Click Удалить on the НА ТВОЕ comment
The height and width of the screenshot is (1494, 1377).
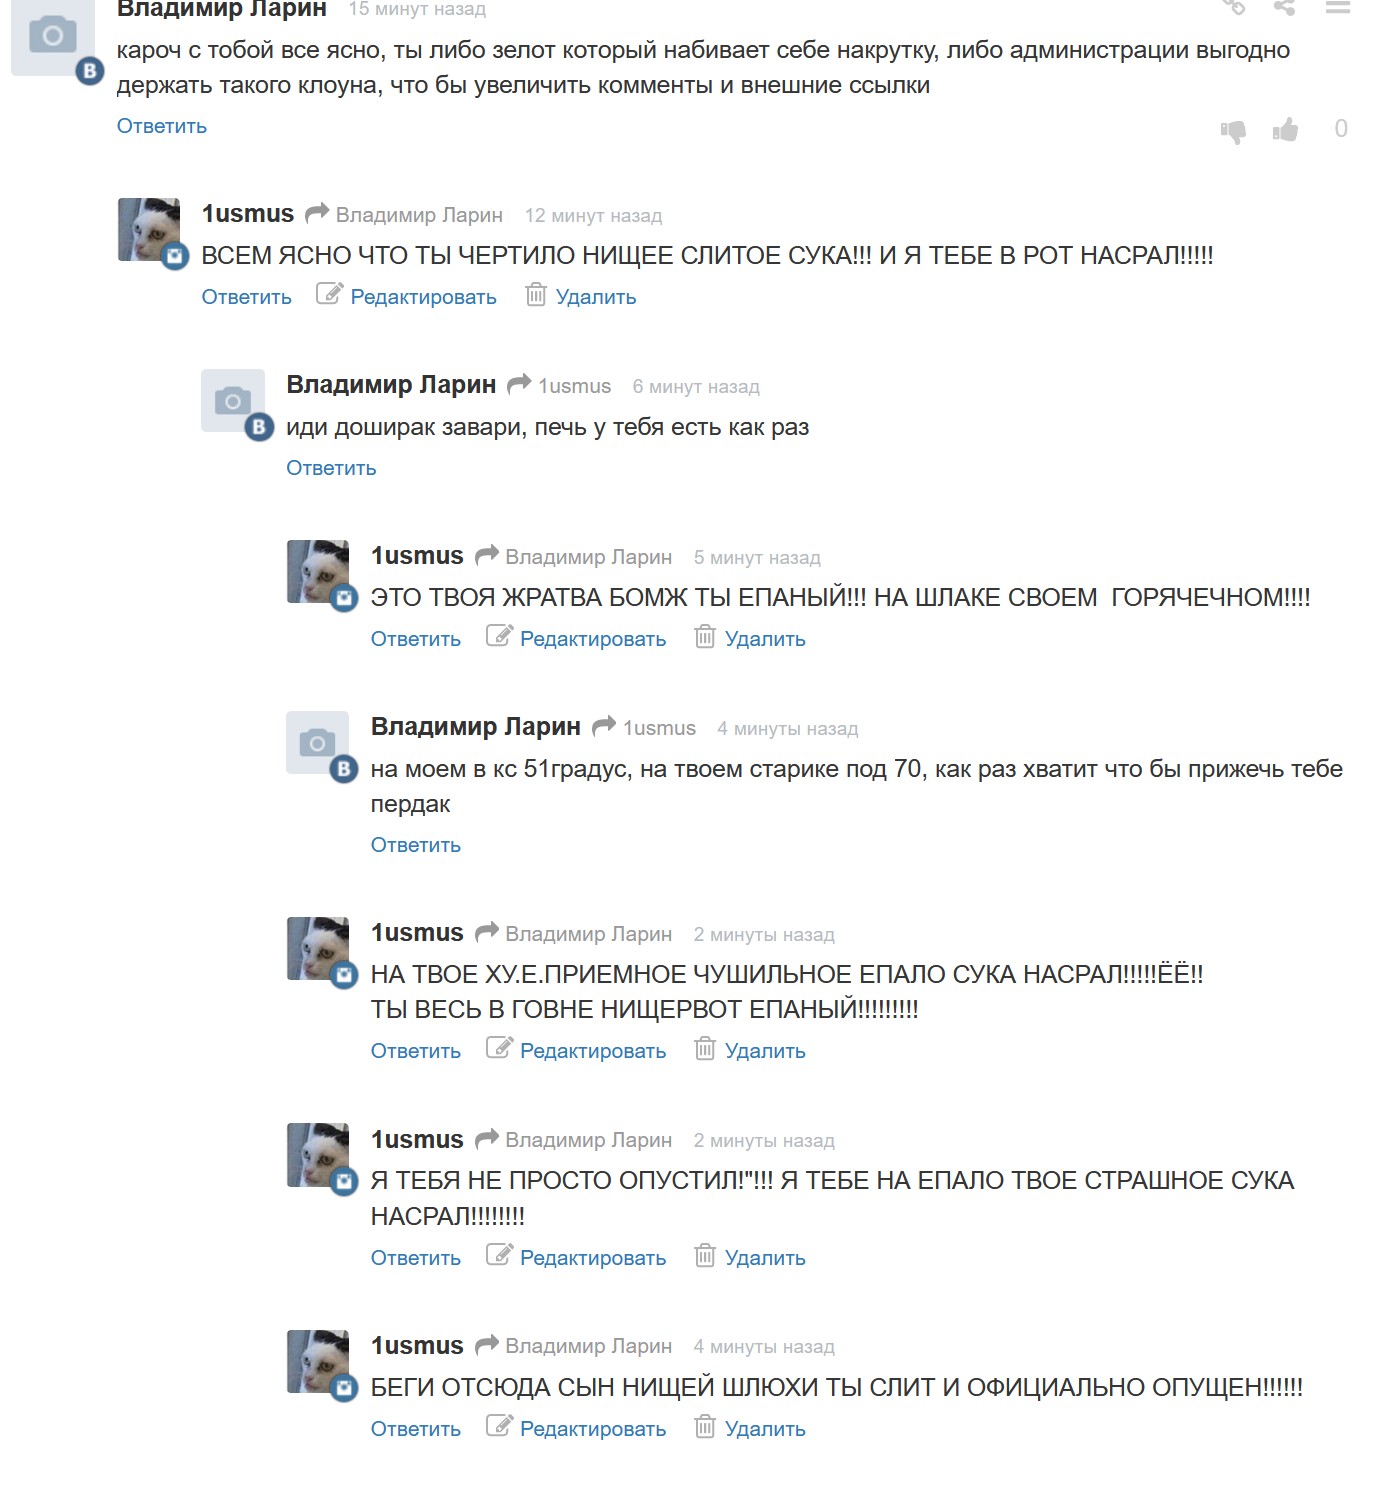pyautogui.click(x=765, y=1051)
